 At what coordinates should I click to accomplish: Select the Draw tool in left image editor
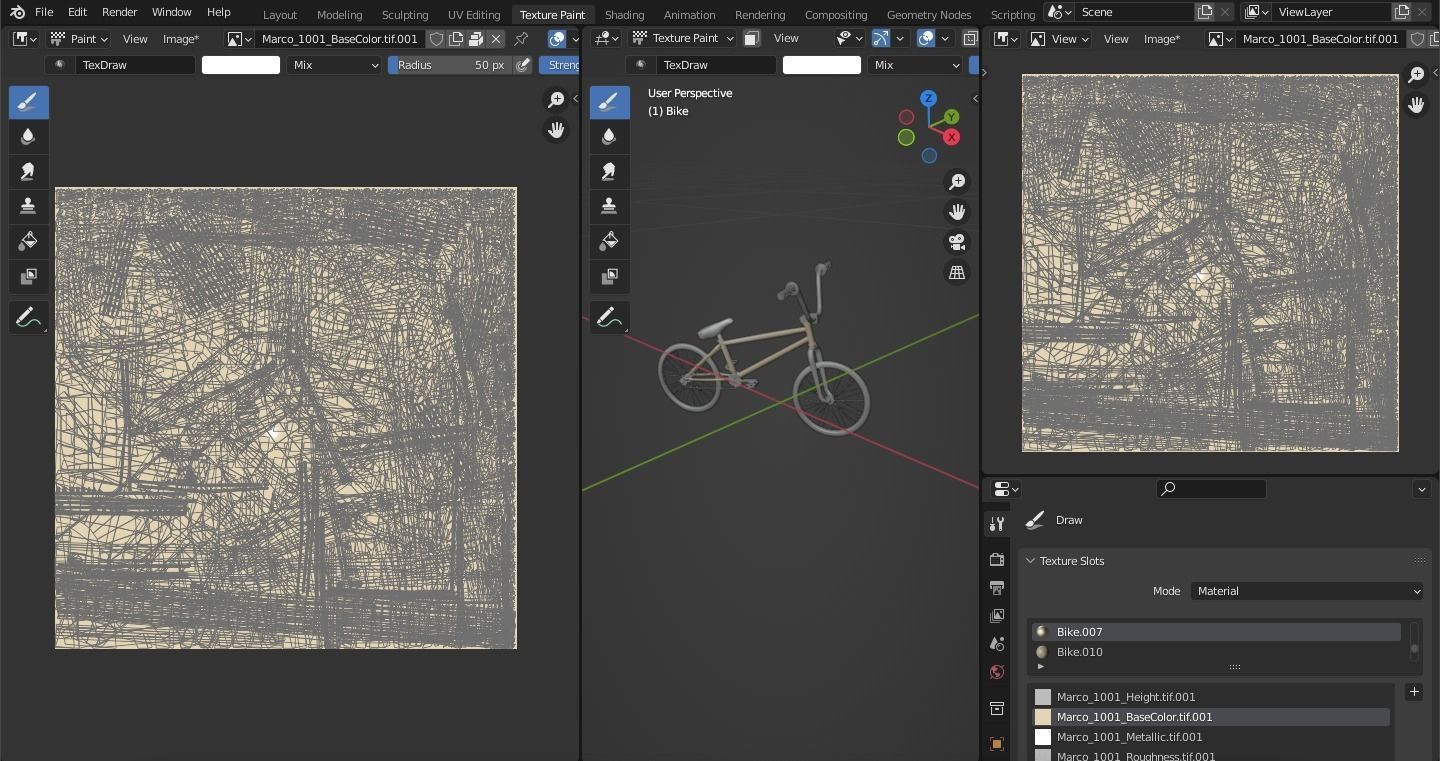click(x=28, y=102)
